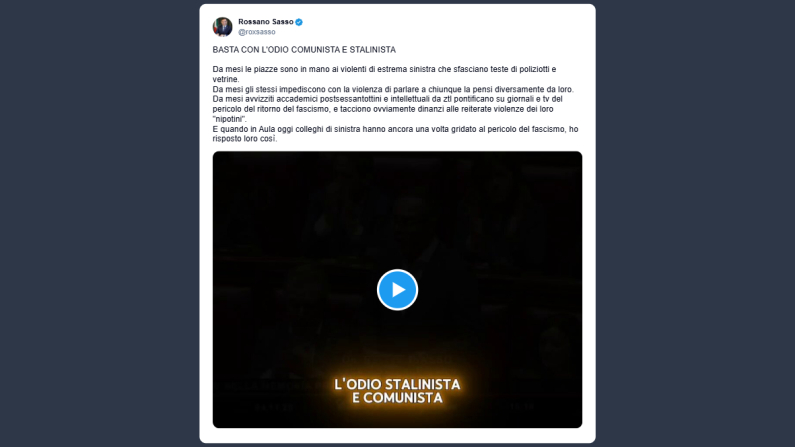Click the sentence starting "E quando in Aula"

[x=395, y=134]
